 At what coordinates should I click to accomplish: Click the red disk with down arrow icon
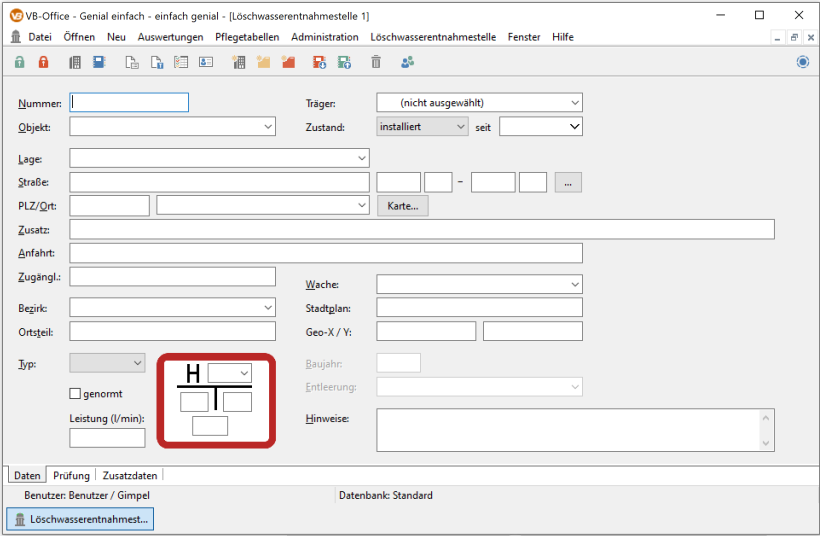click(x=319, y=62)
